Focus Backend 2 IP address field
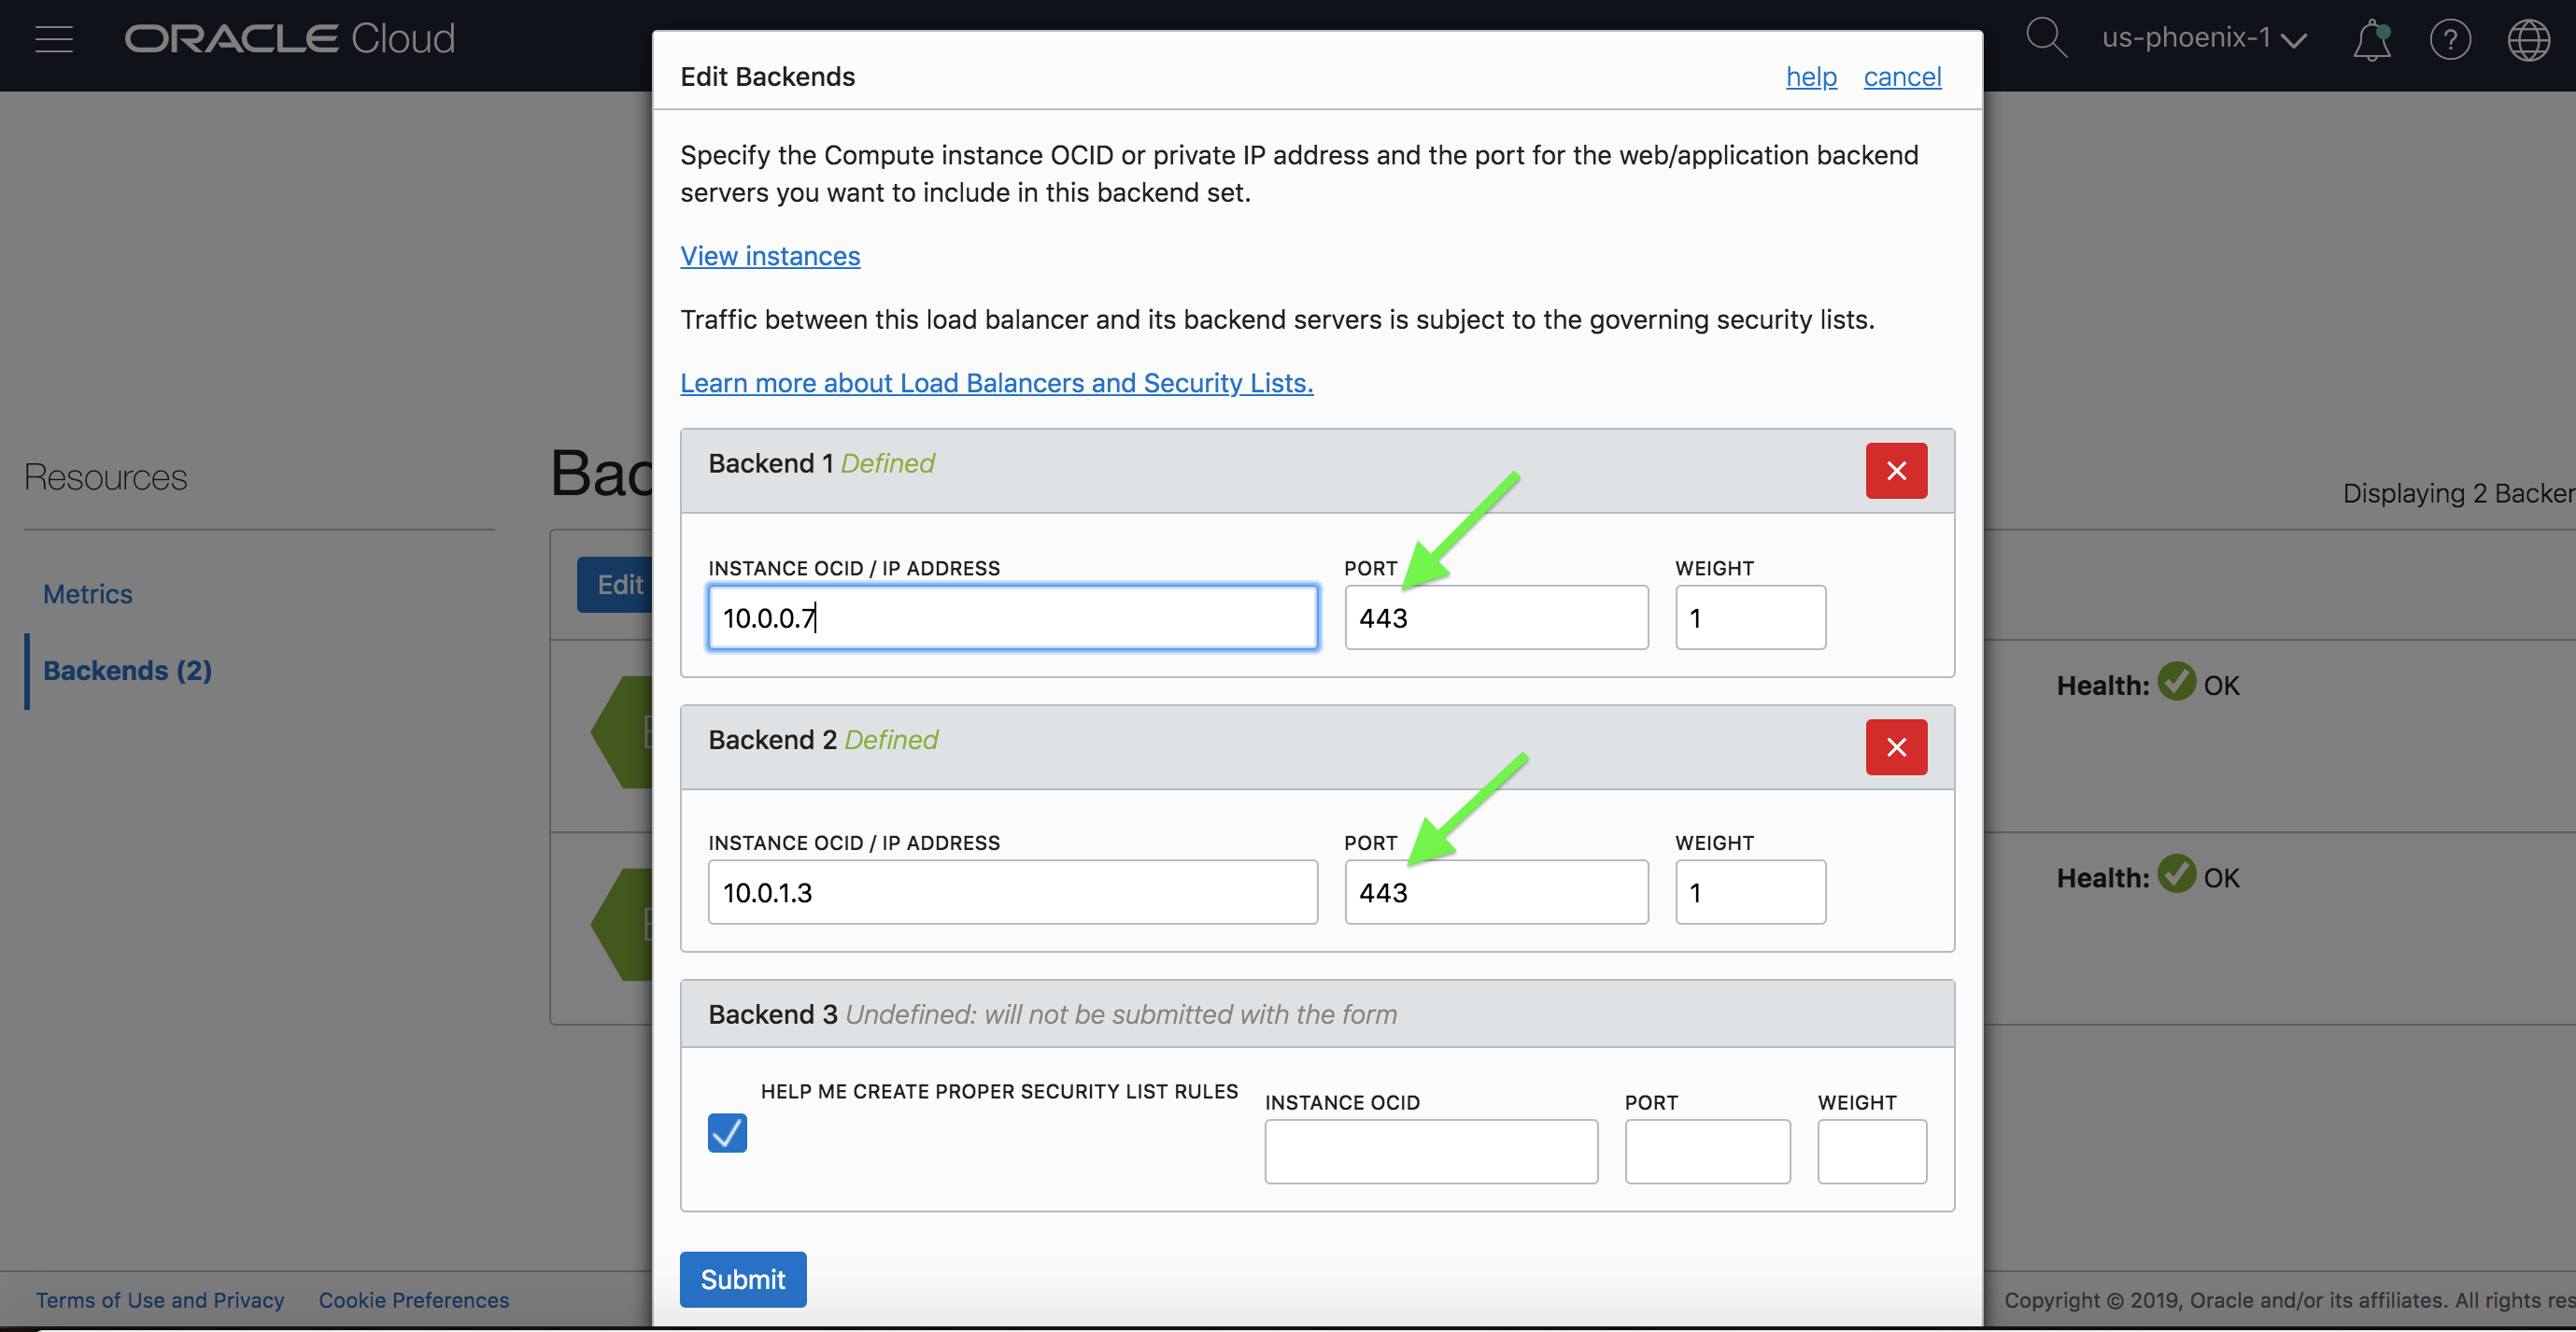 [x=1012, y=892]
